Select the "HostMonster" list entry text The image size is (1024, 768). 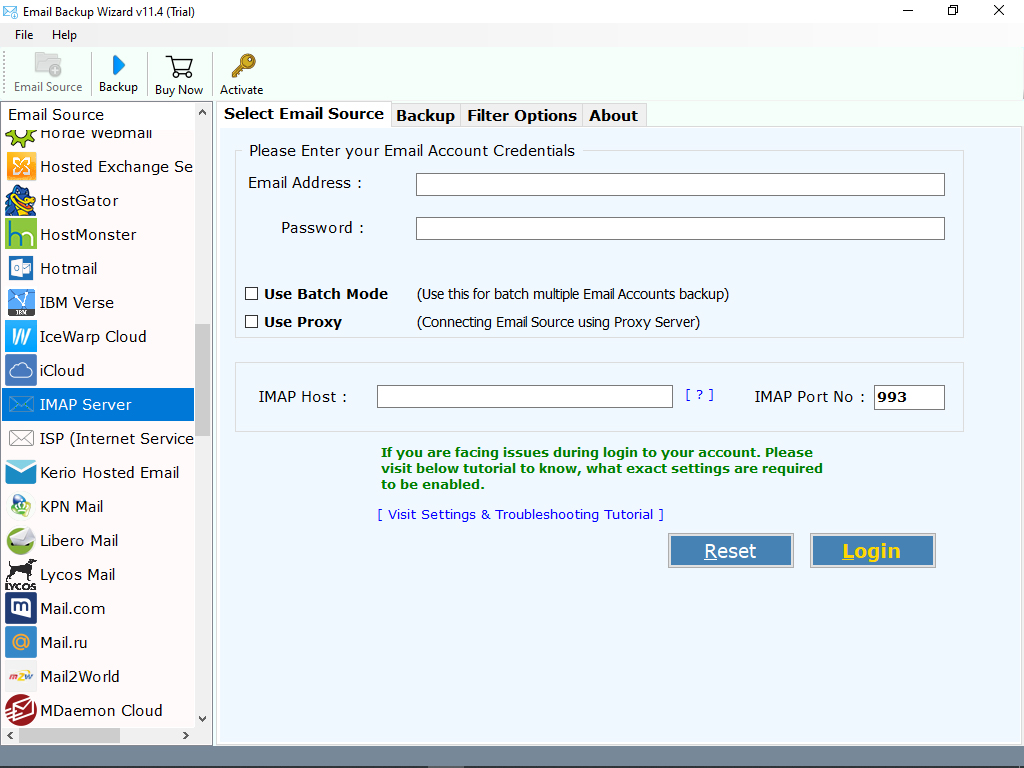(88, 234)
